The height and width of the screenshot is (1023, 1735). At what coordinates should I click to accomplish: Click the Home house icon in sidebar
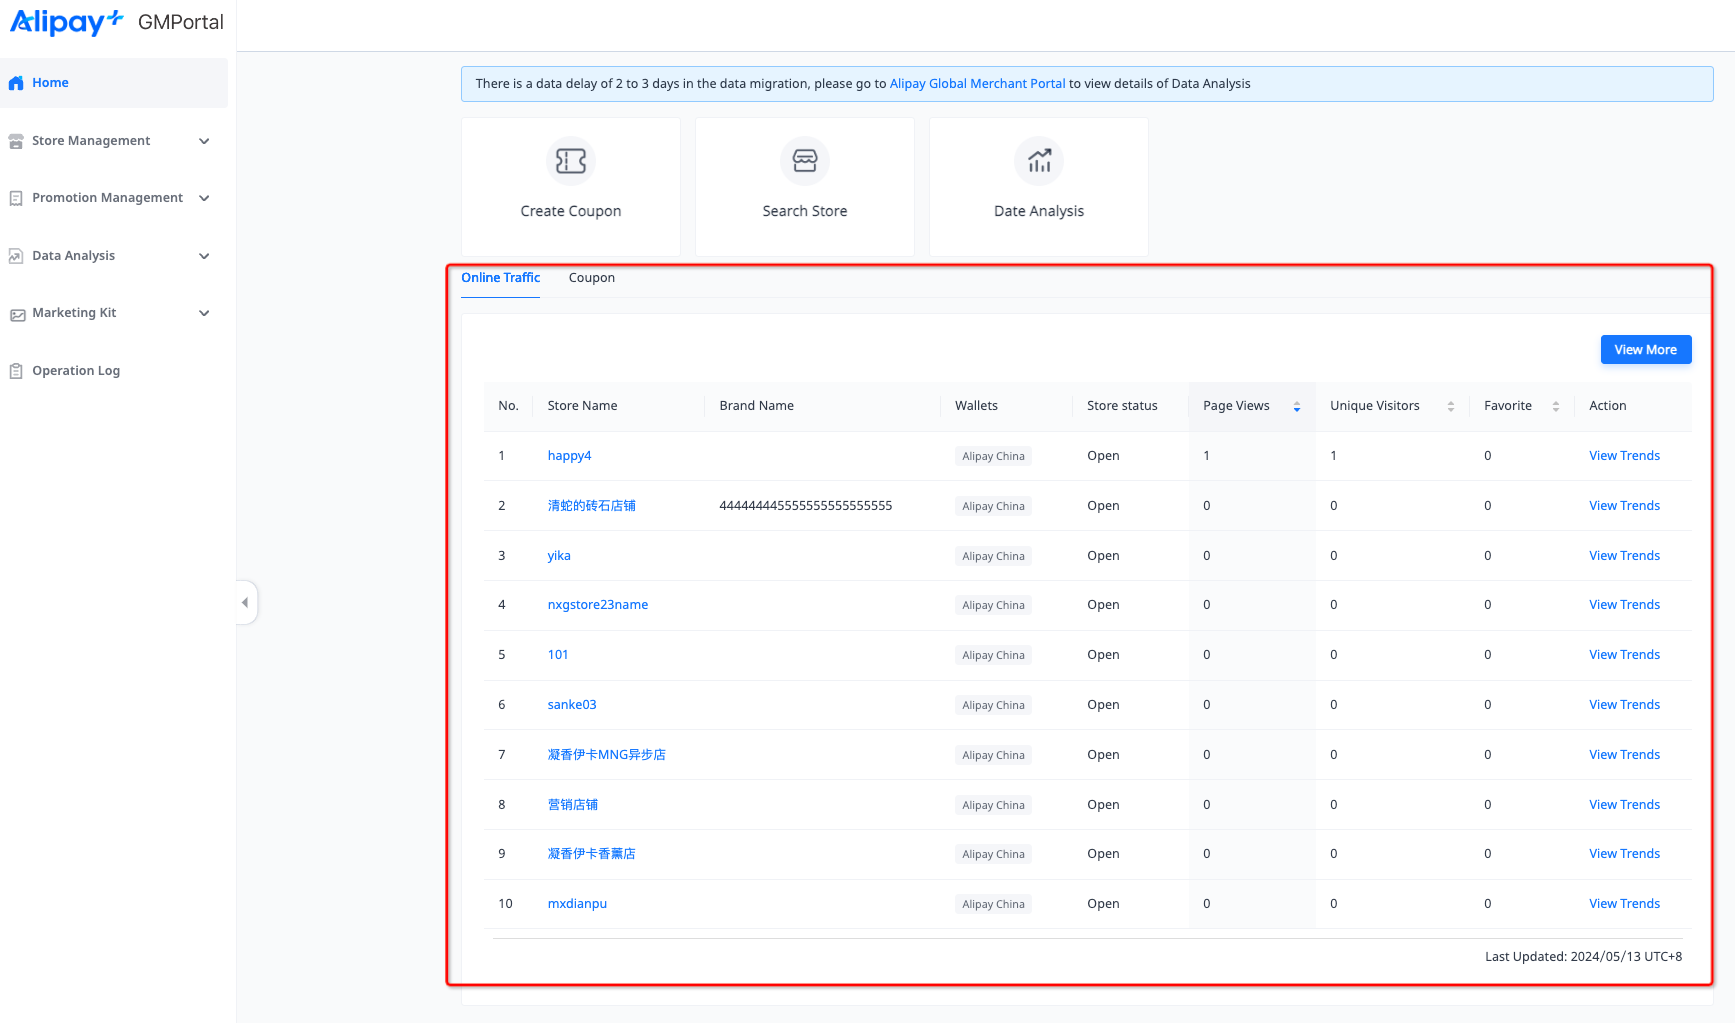click(16, 84)
